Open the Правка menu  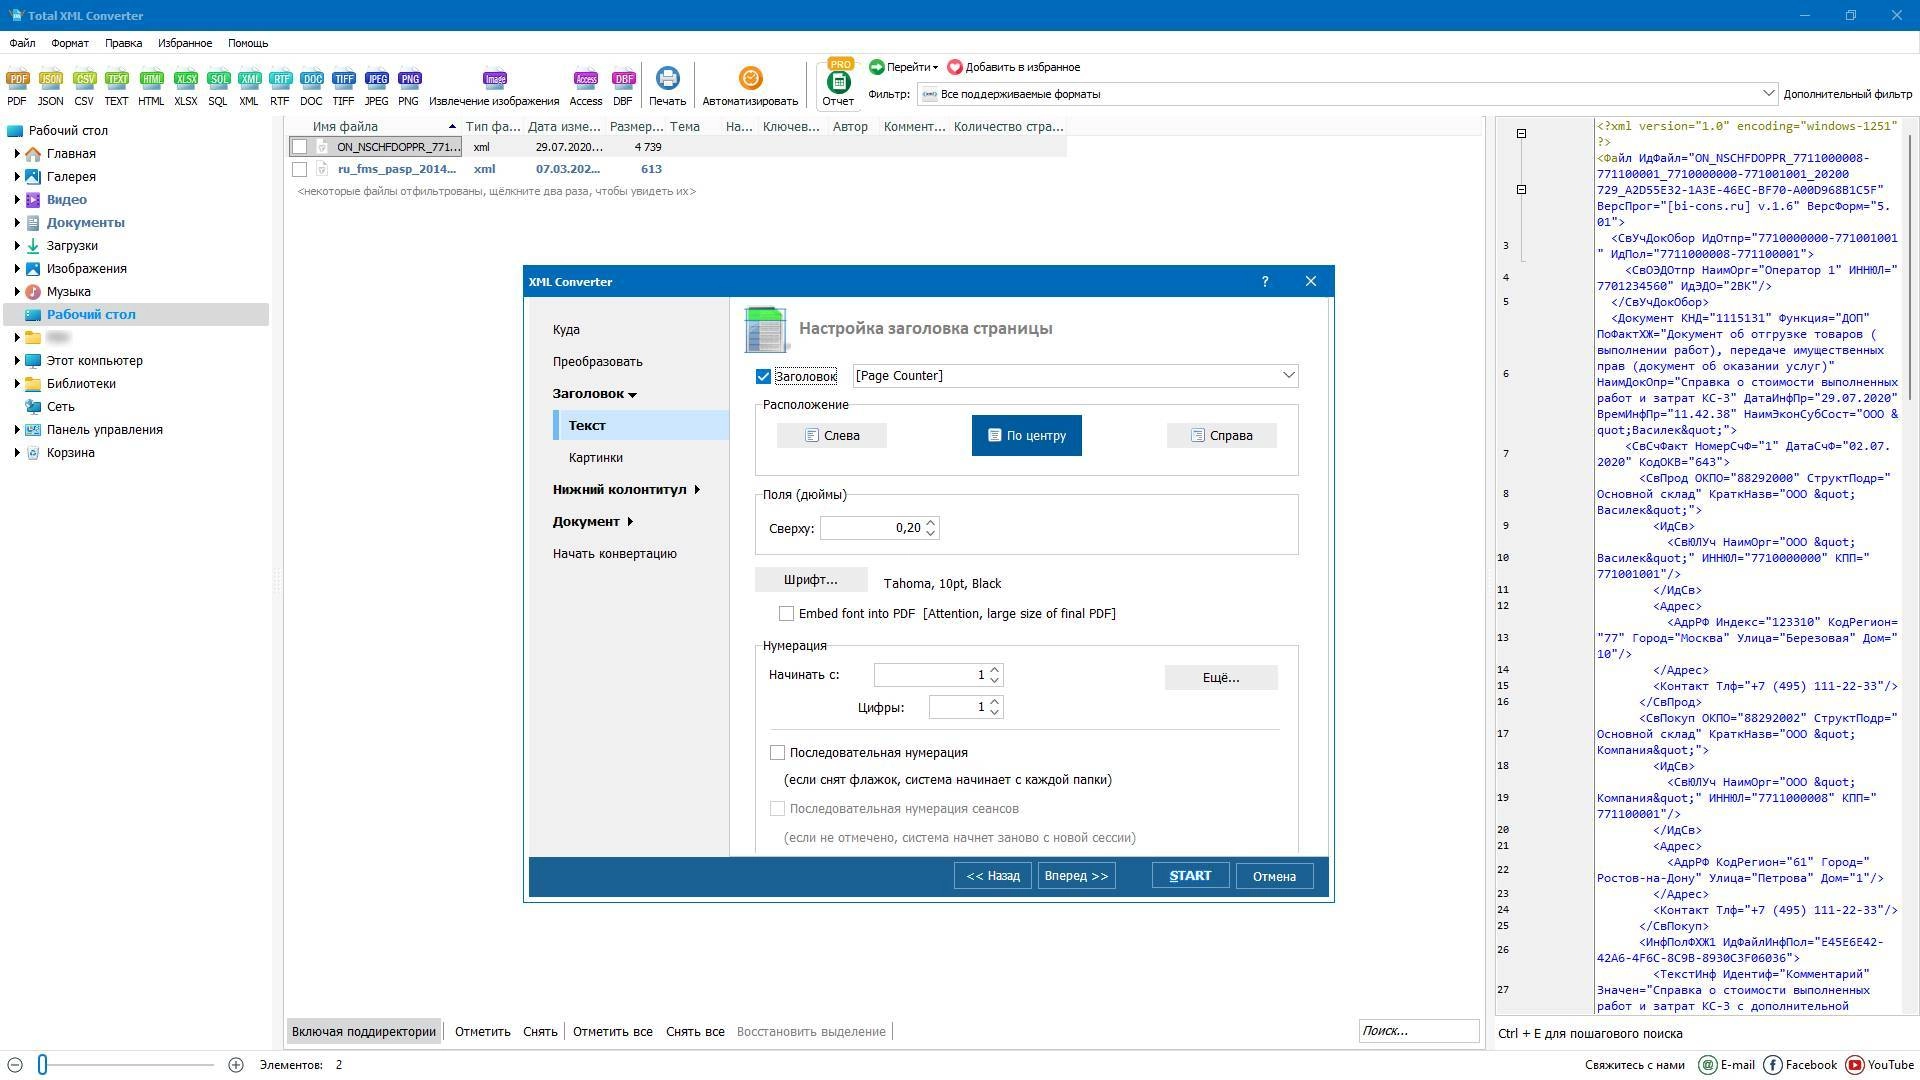[123, 43]
